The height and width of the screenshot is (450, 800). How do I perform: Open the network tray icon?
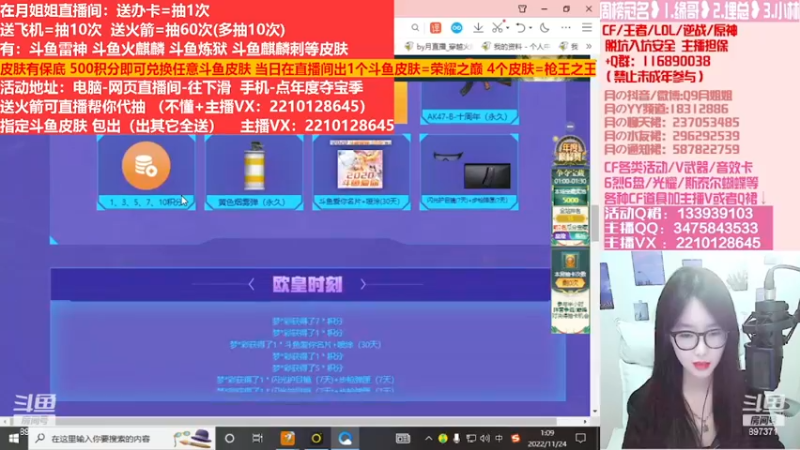pos(471,438)
